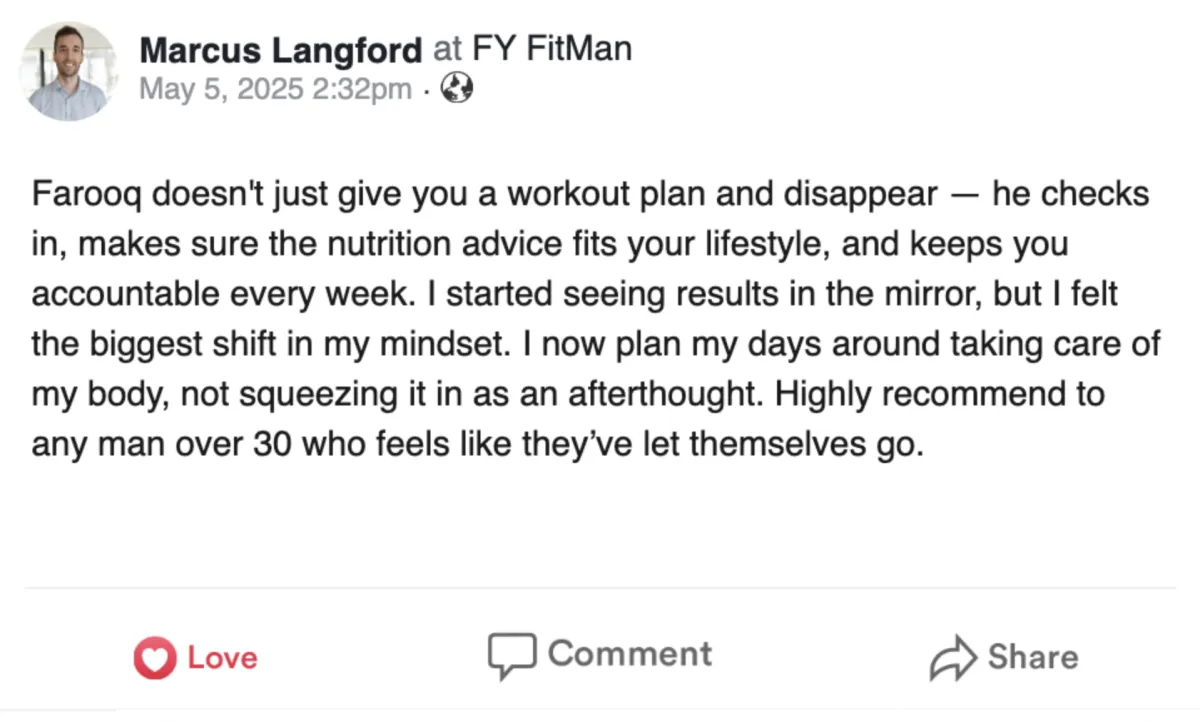Image resolution: width=1200 pixels, height=722 pixels.
Task: Click the word "at" between name and page
Action: [448, 49]
